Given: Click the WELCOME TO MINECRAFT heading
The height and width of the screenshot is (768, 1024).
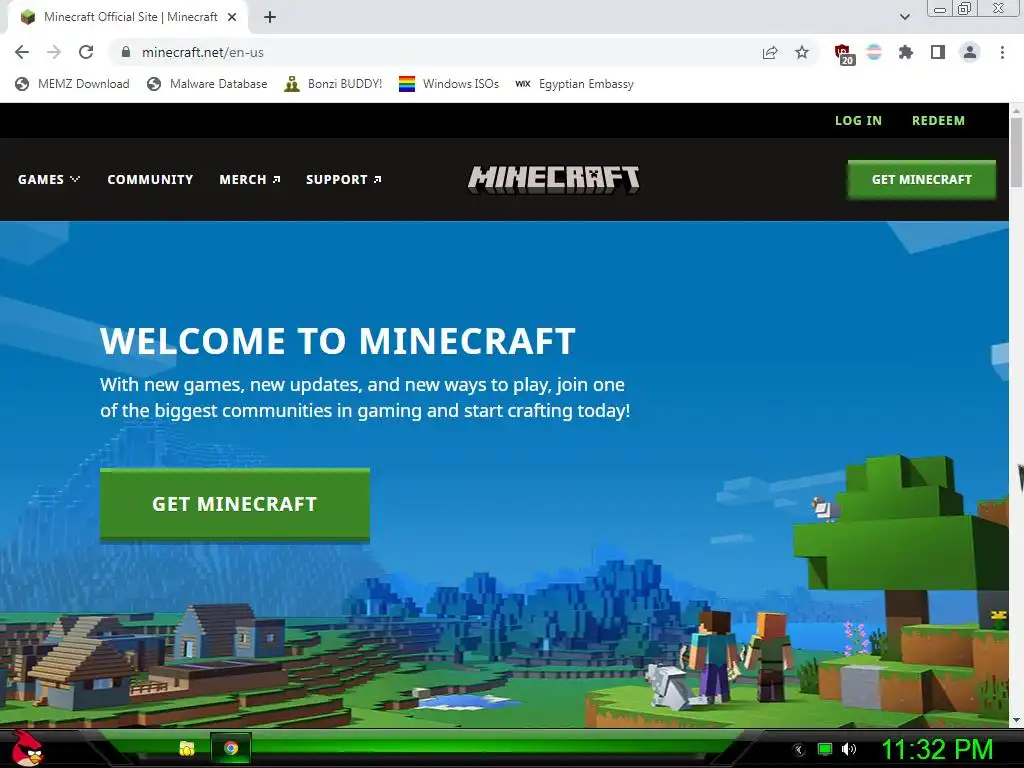Looking at the screenshot, I should tap(338, 341).
